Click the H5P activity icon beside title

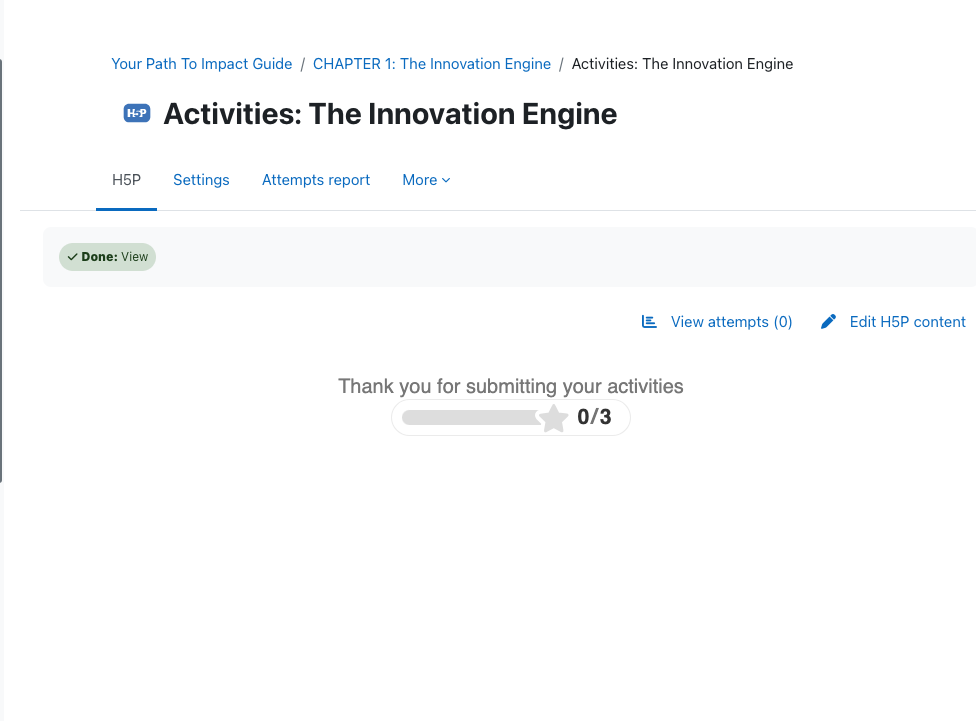tap(137, 113)
